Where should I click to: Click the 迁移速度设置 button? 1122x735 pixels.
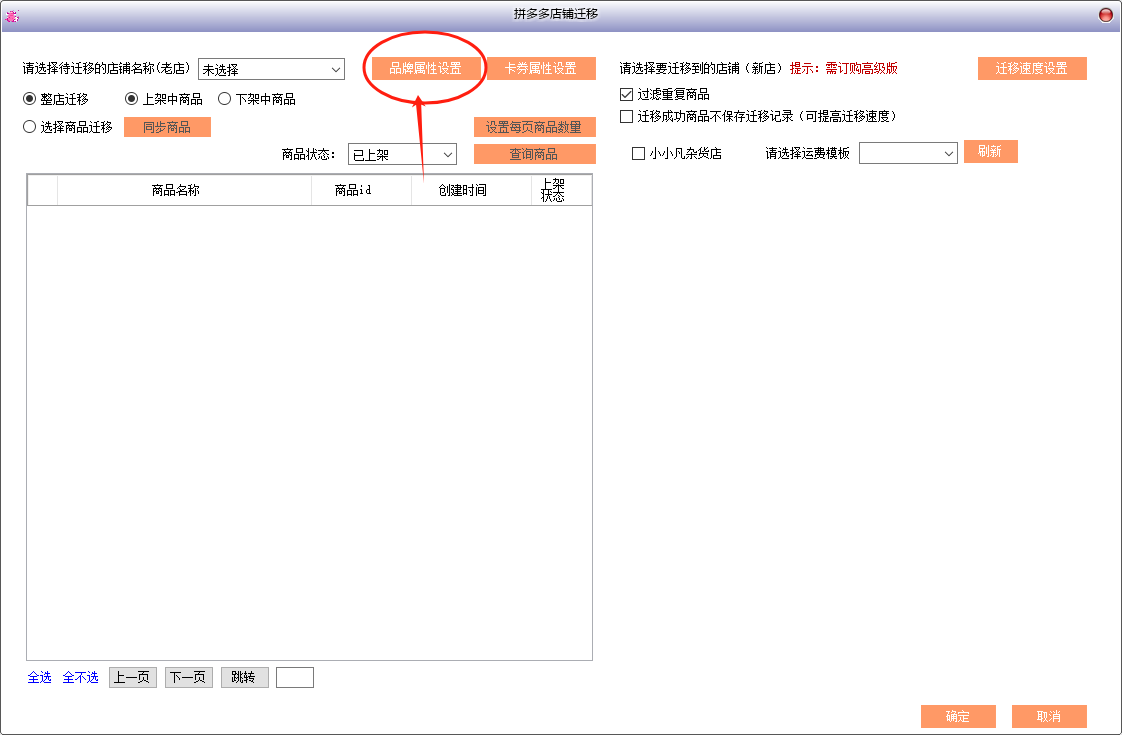(x=1032, y=69)
